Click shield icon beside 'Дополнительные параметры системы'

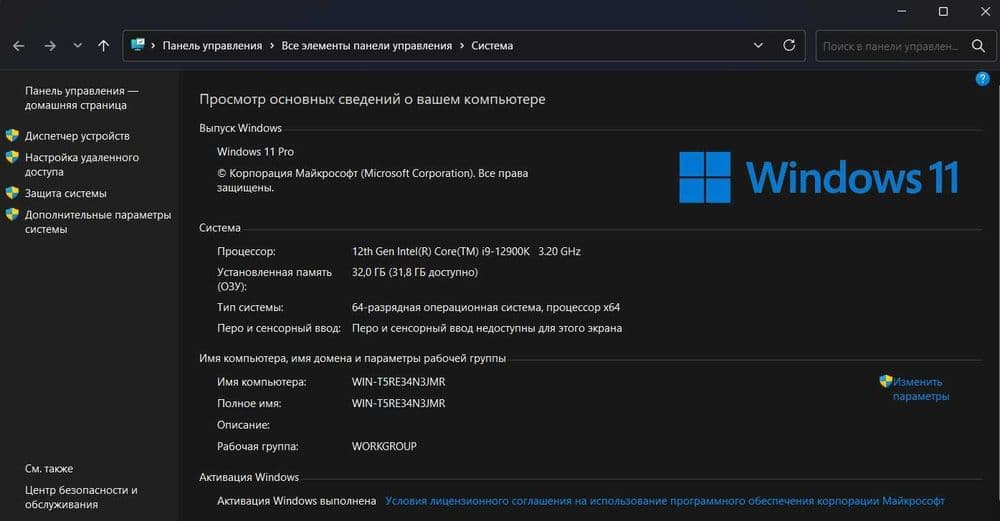(12, 214)
